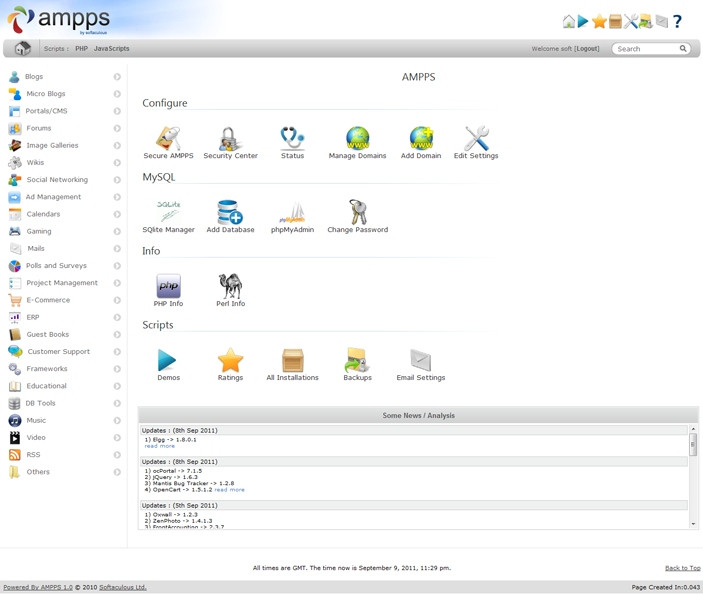Open the Ratings star icon
The width and height of the screenshot is (703, 600).
click(x=230, y=360)
